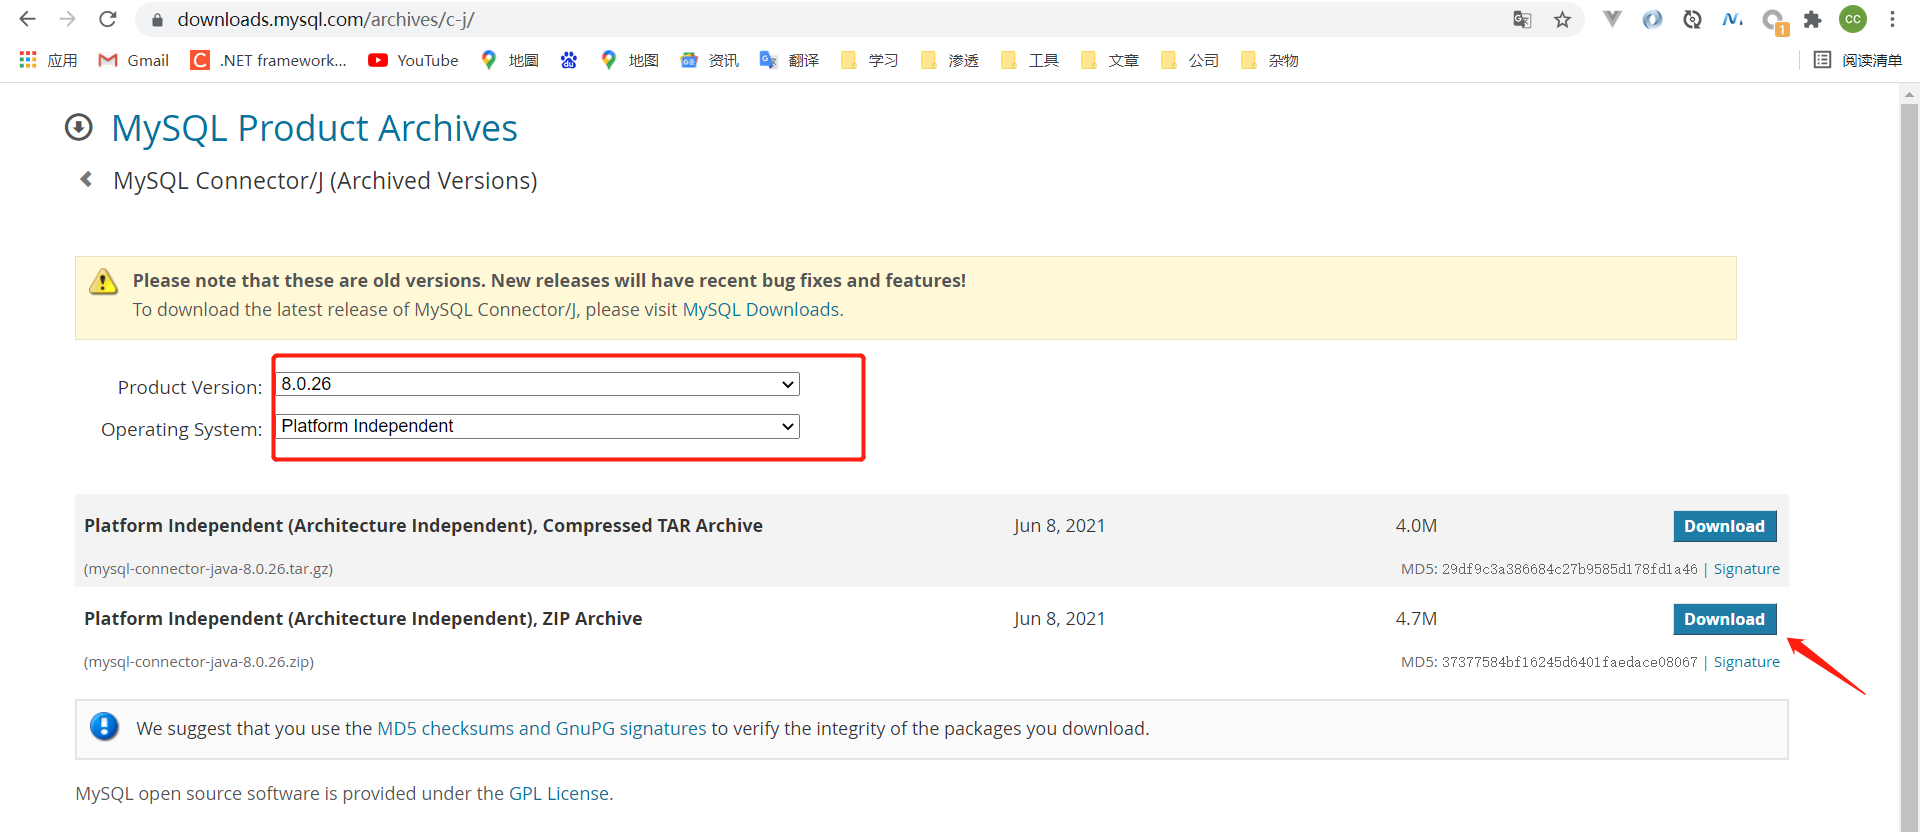Open the translate page icon
Screen dimensions: 1920x832
pos(1522,19)
